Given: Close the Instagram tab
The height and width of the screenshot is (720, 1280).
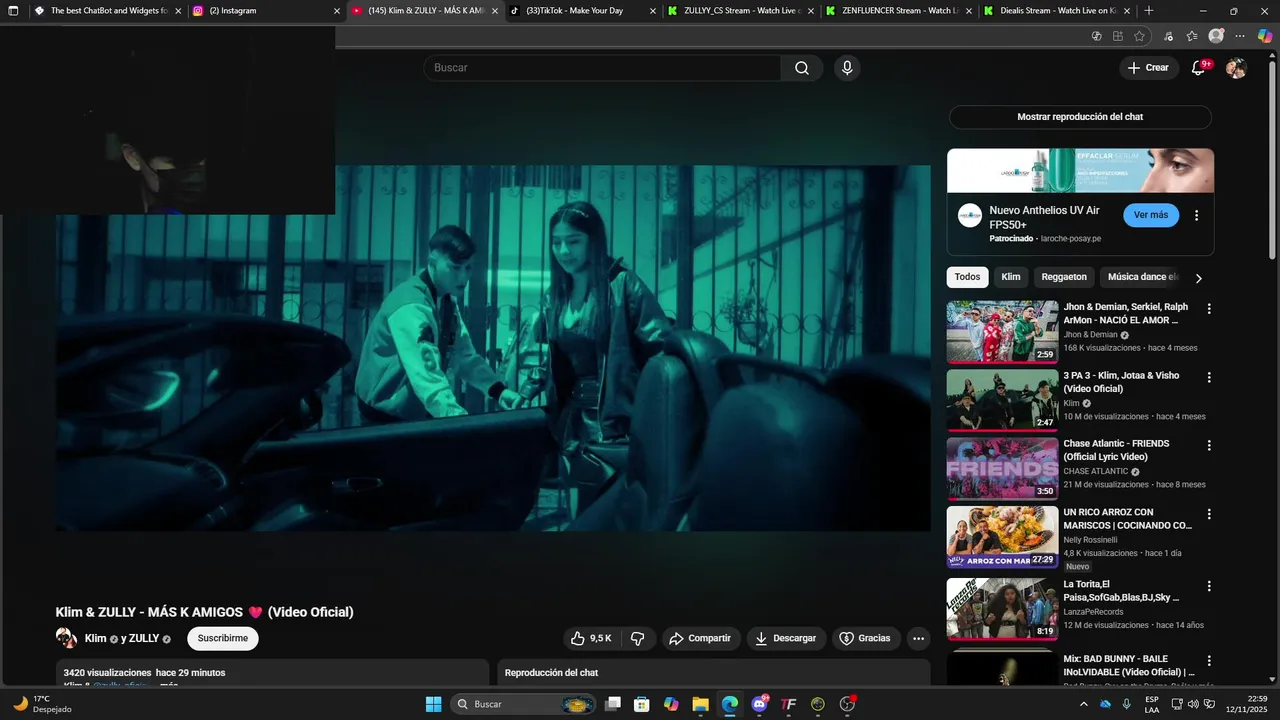Looking at the screenshot, I should (337, 11).
